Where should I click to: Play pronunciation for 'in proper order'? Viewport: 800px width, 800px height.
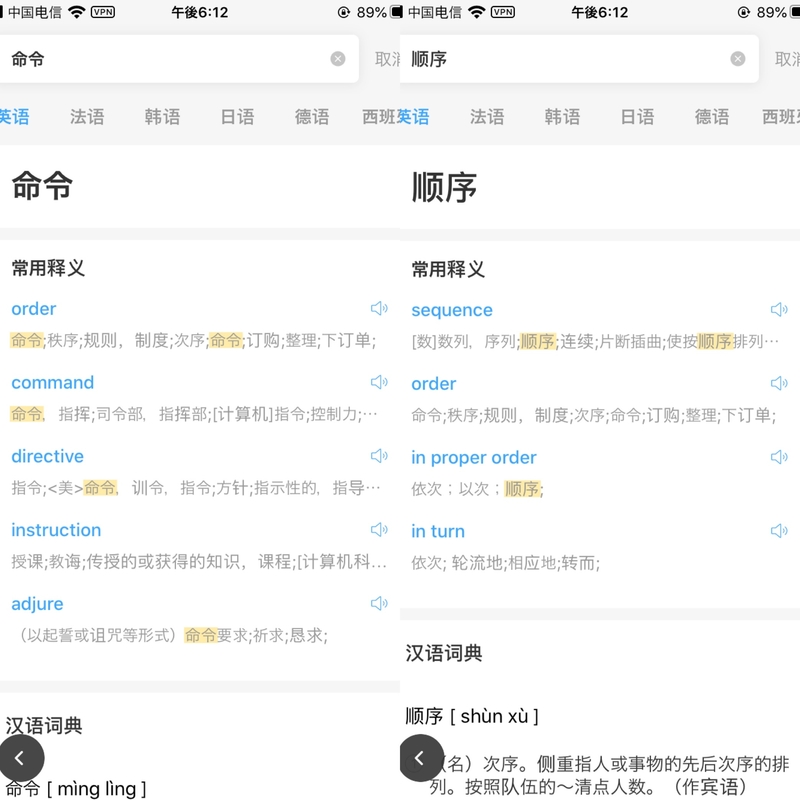coord(779,457)
